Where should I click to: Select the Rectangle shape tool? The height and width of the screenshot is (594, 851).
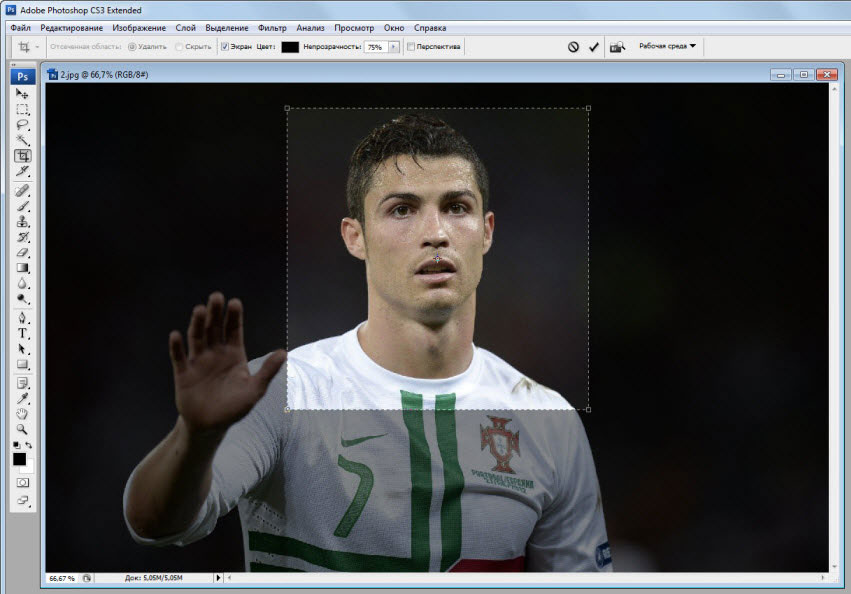coord(22,364)
